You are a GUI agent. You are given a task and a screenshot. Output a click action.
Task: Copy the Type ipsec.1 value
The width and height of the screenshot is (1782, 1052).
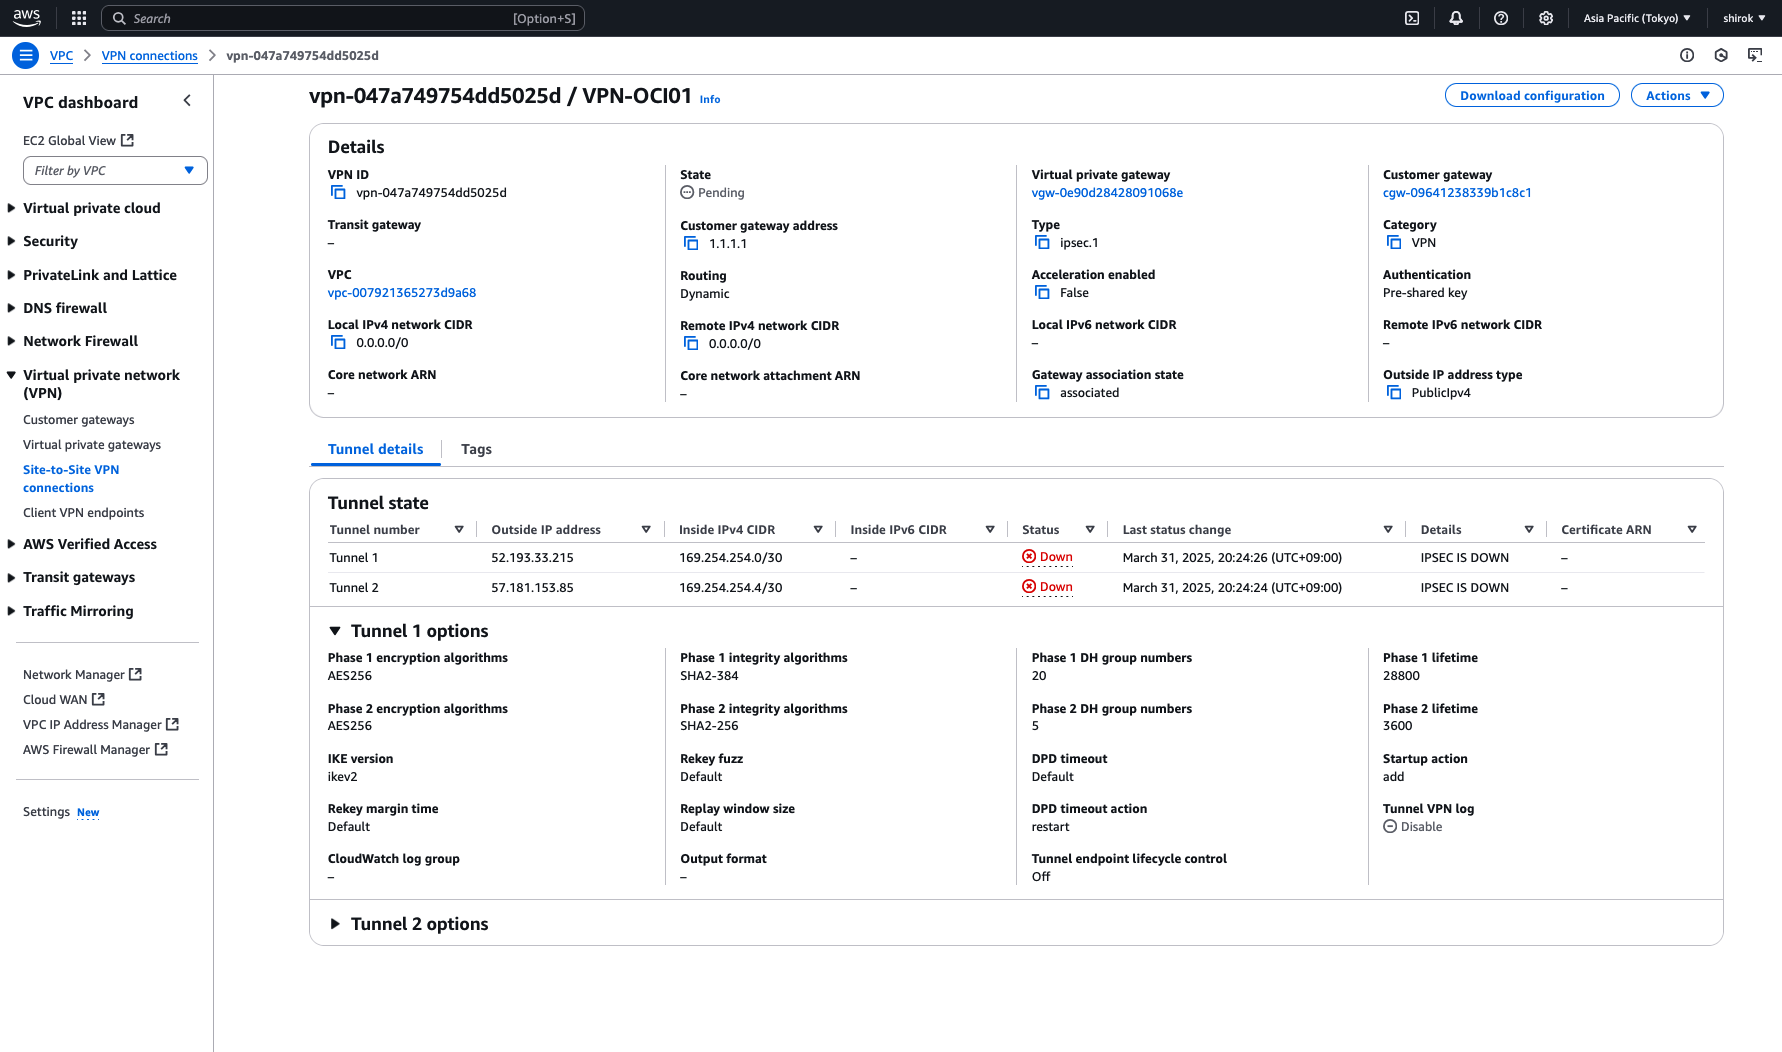coord(1042,243)
